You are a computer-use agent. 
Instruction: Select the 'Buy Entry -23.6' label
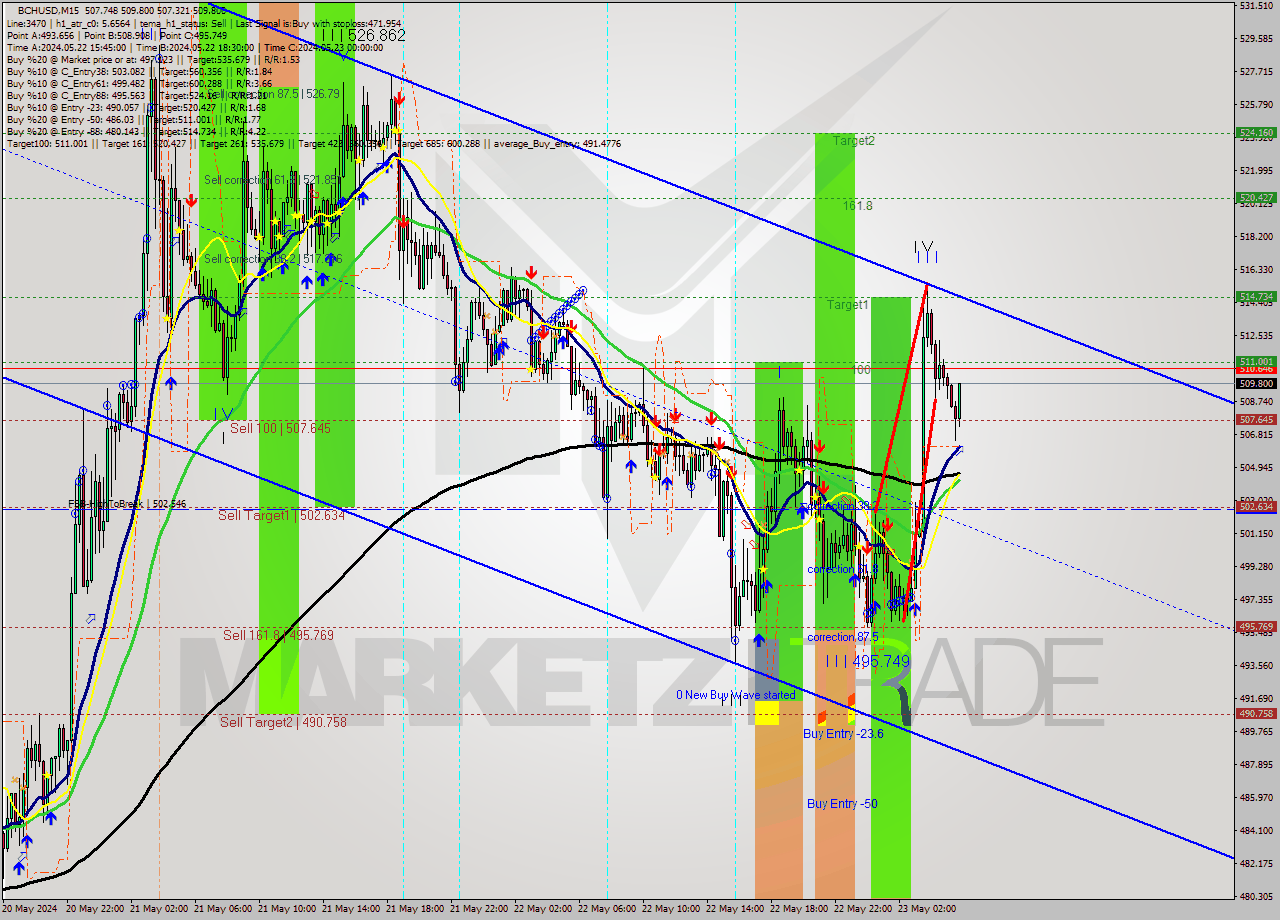843,734
